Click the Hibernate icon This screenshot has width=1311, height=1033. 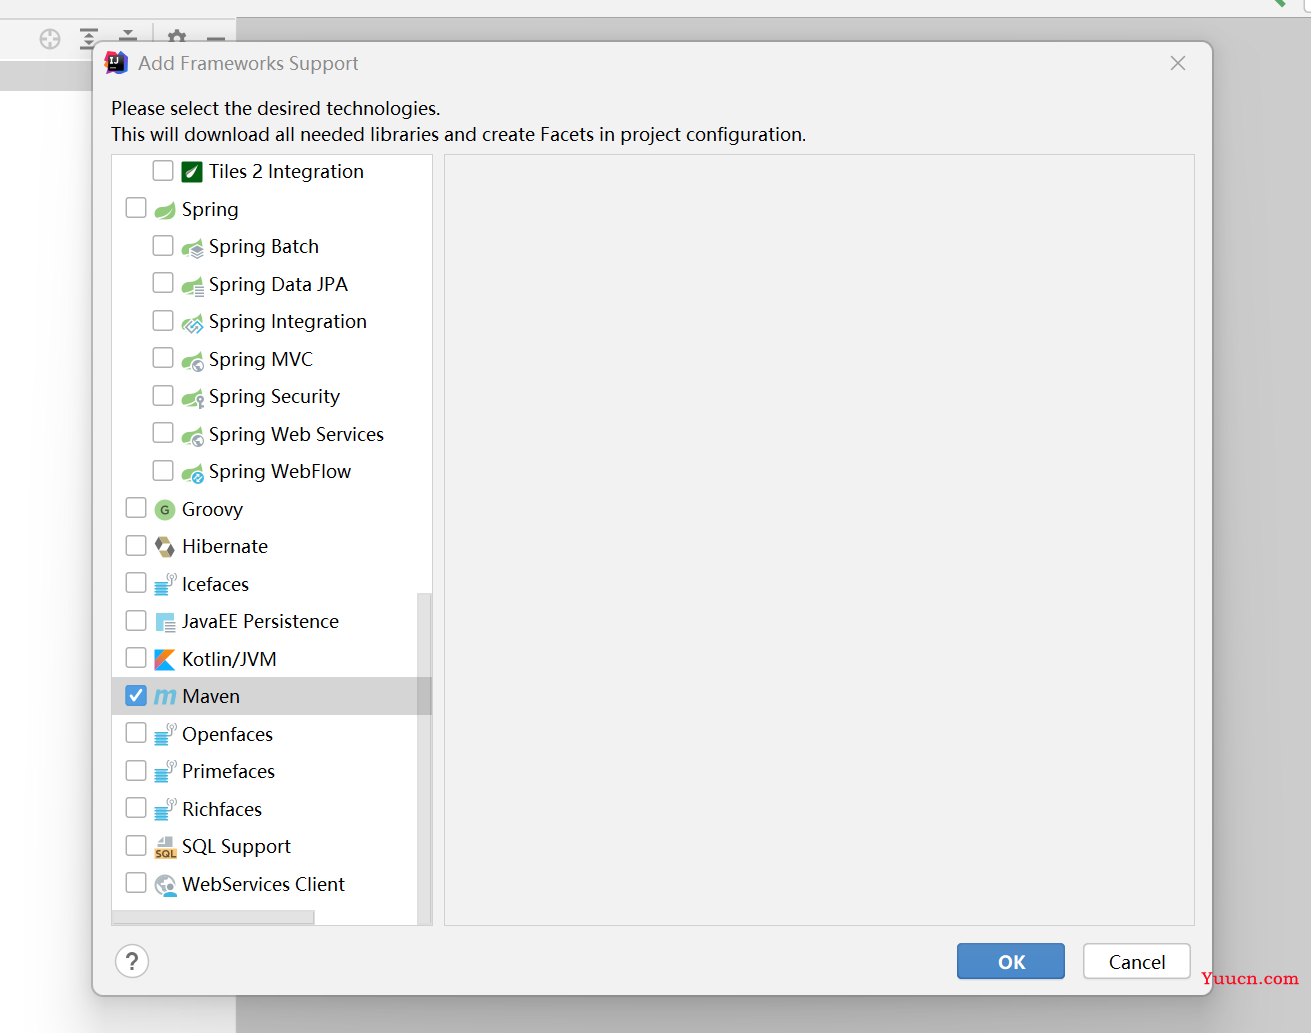(x=165, y=547)
